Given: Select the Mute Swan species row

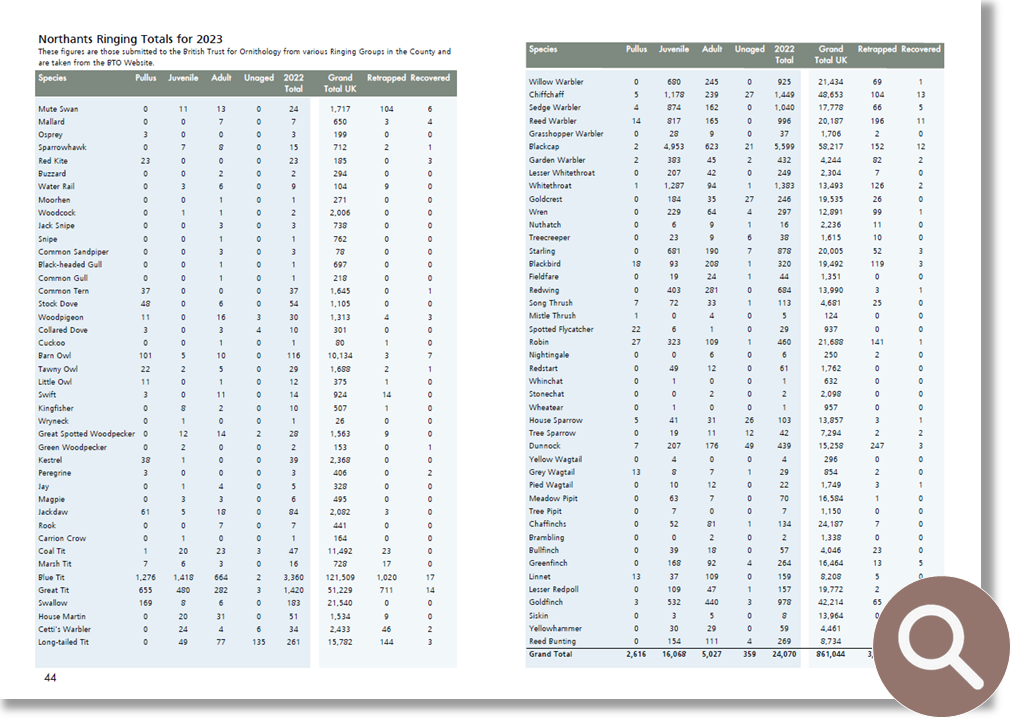Looking at the screenshot, I should (58, 109).
